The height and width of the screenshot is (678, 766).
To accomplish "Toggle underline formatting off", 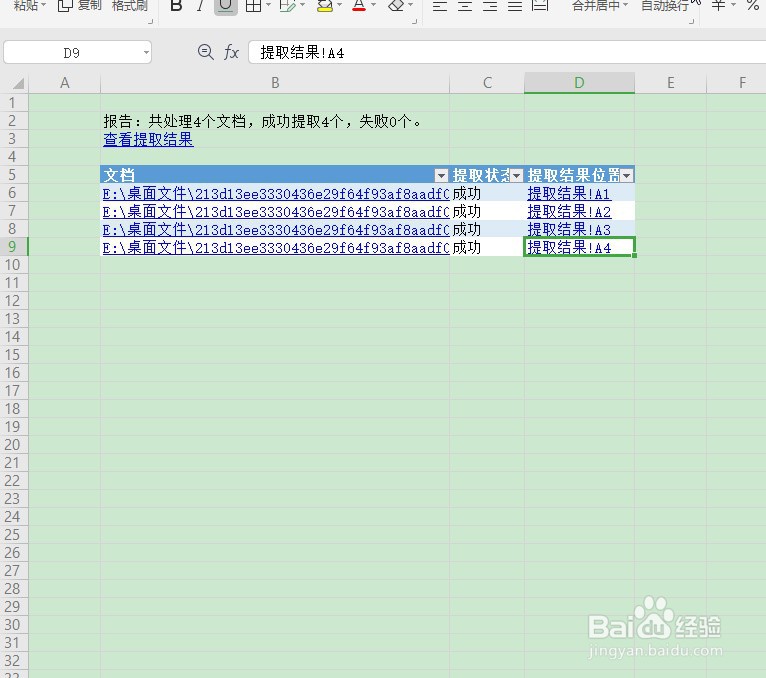I will 226,6.
